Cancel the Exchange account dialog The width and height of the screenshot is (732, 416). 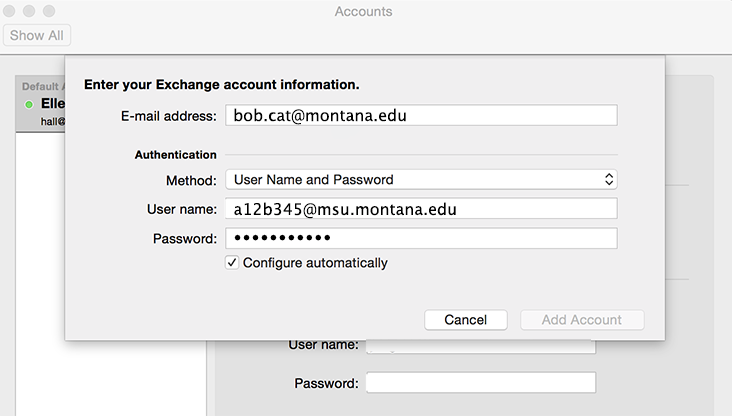pyautogui.click(x=465, y=320)
